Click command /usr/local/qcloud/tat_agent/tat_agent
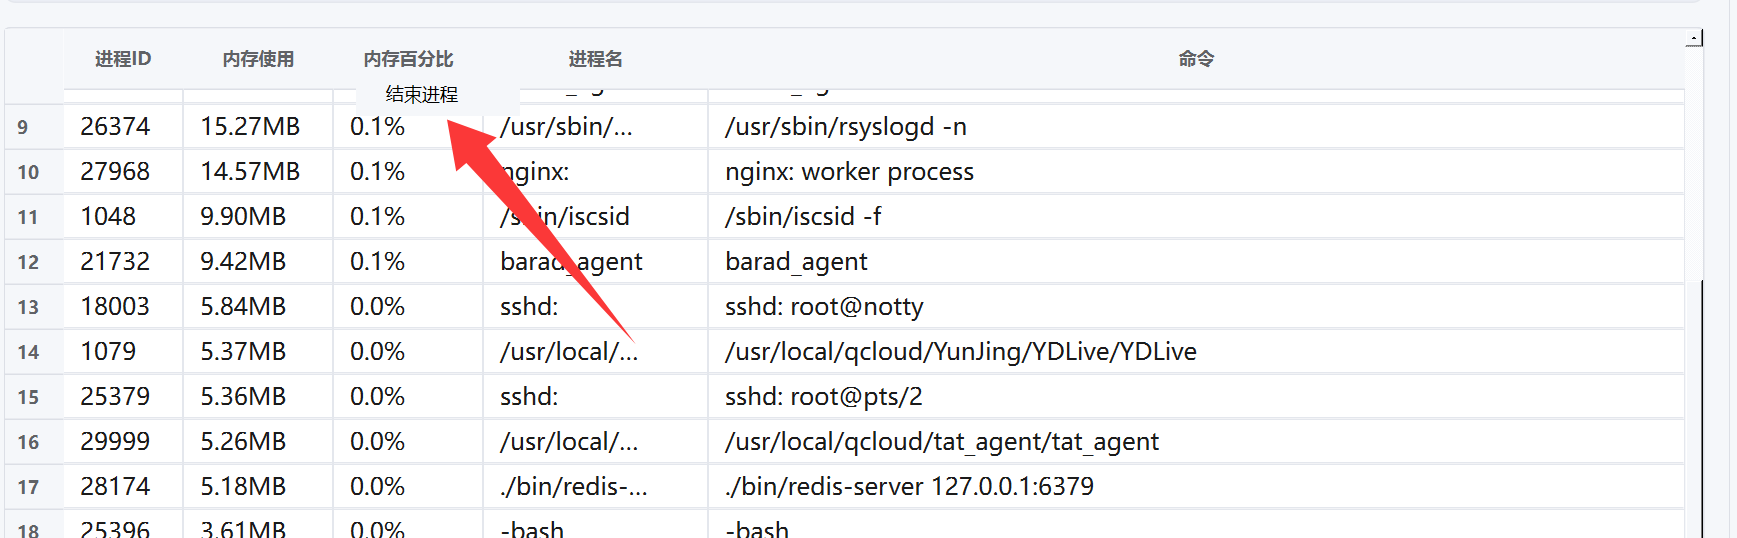1737x538 pixels. pos(1196,442)
